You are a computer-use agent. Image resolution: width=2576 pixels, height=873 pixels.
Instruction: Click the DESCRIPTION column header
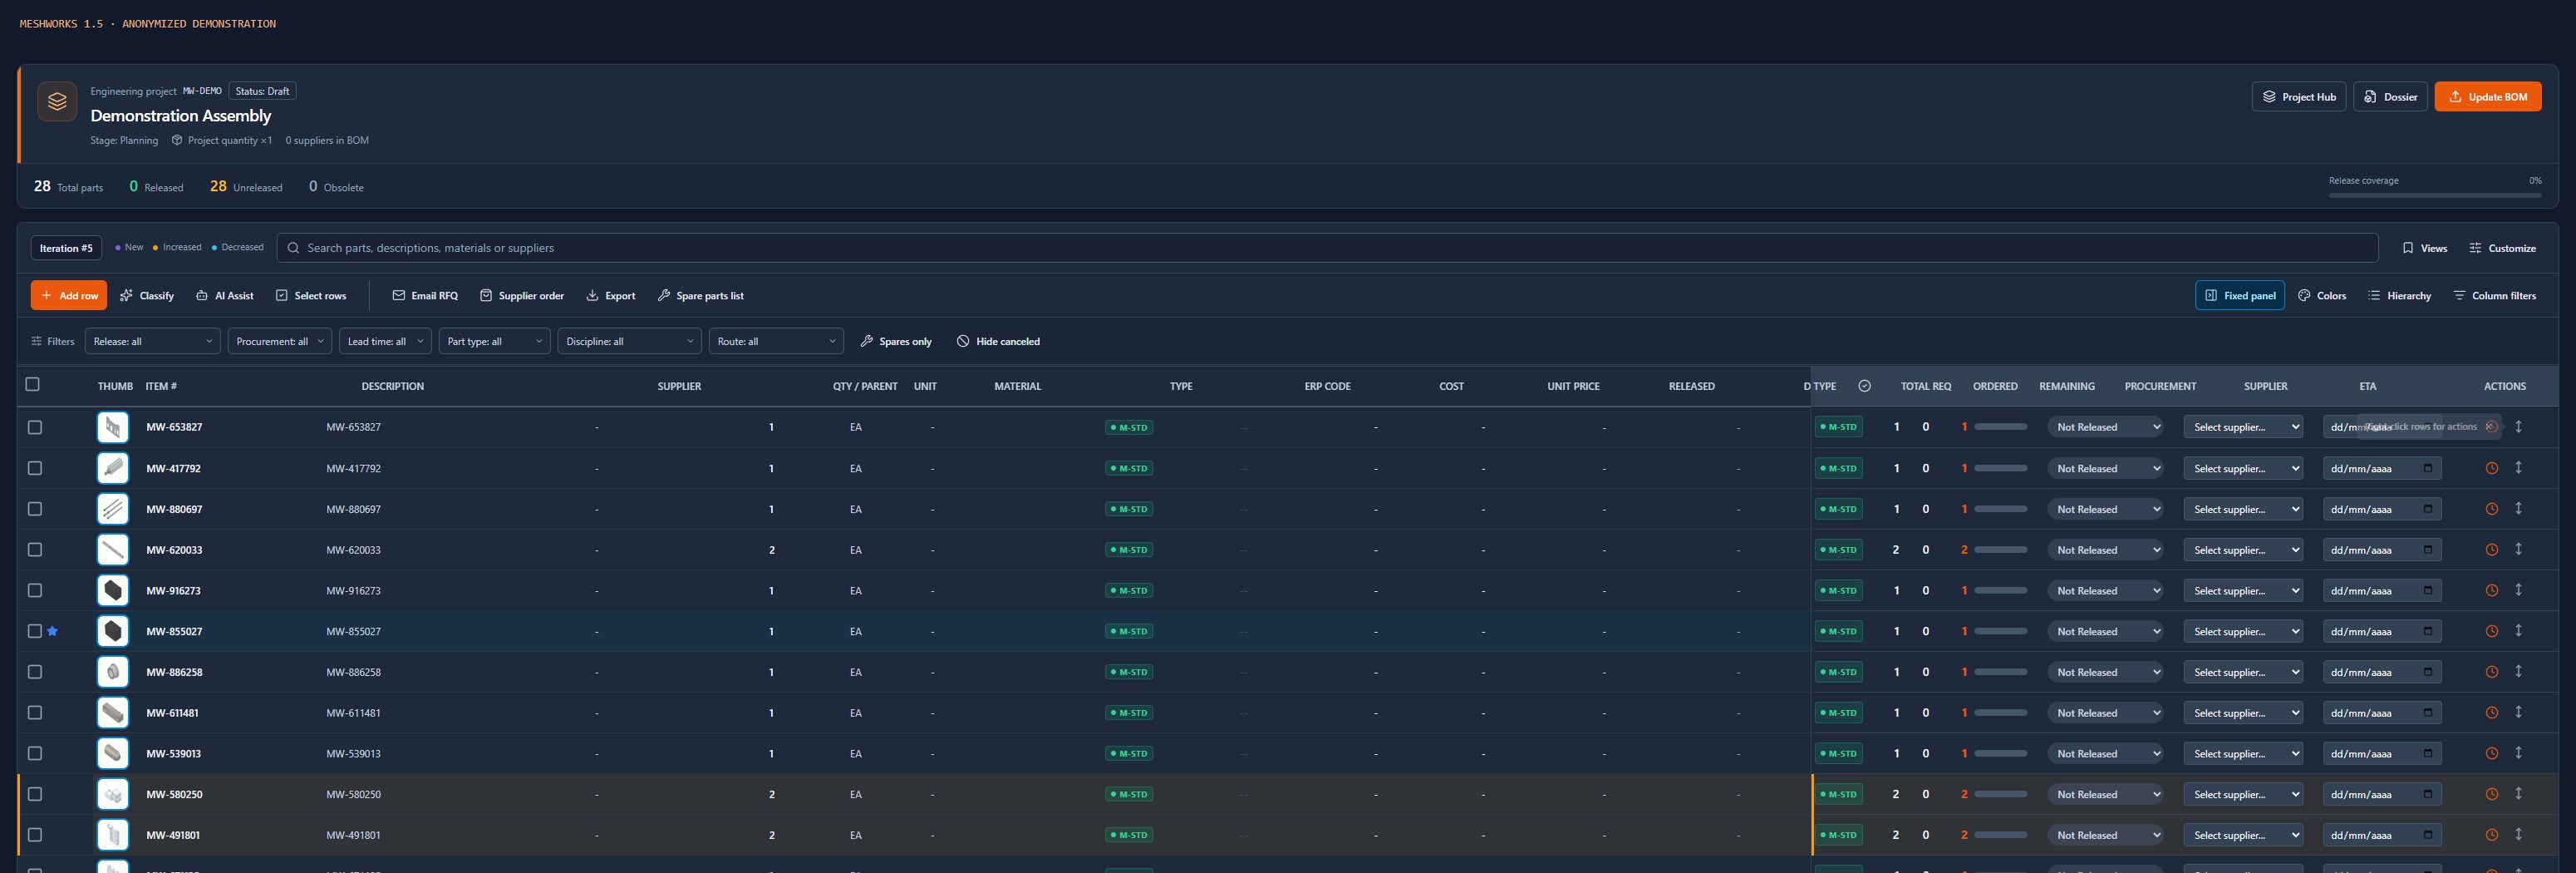pos(392,386)
